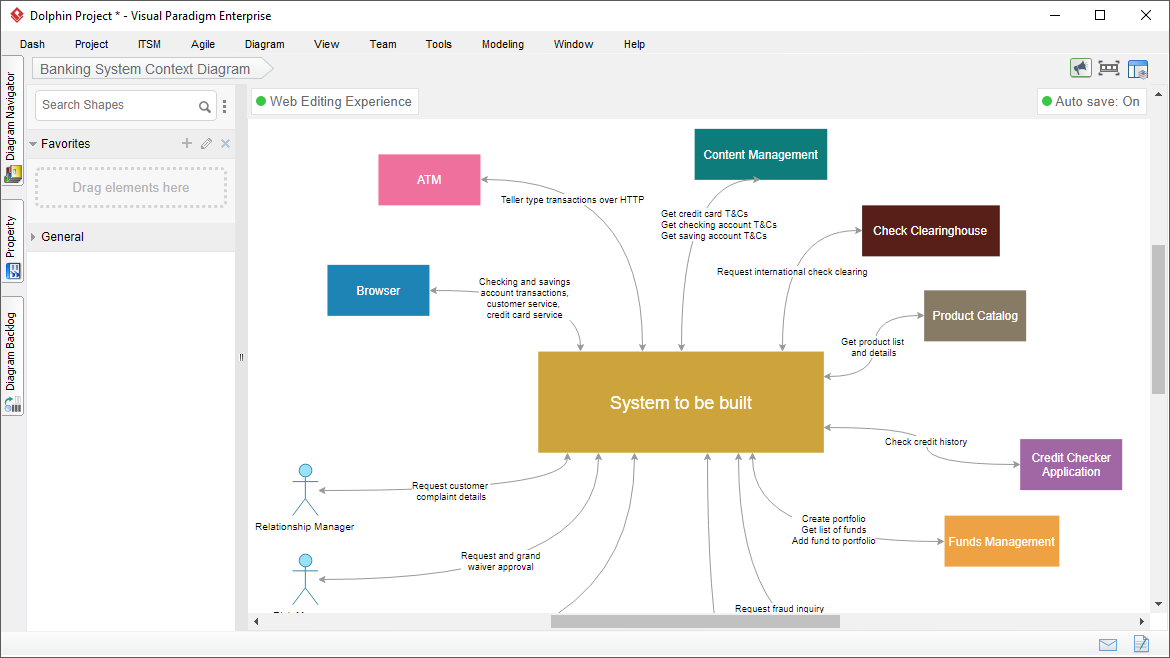Click the scroll left arrow

coord(256,621)
